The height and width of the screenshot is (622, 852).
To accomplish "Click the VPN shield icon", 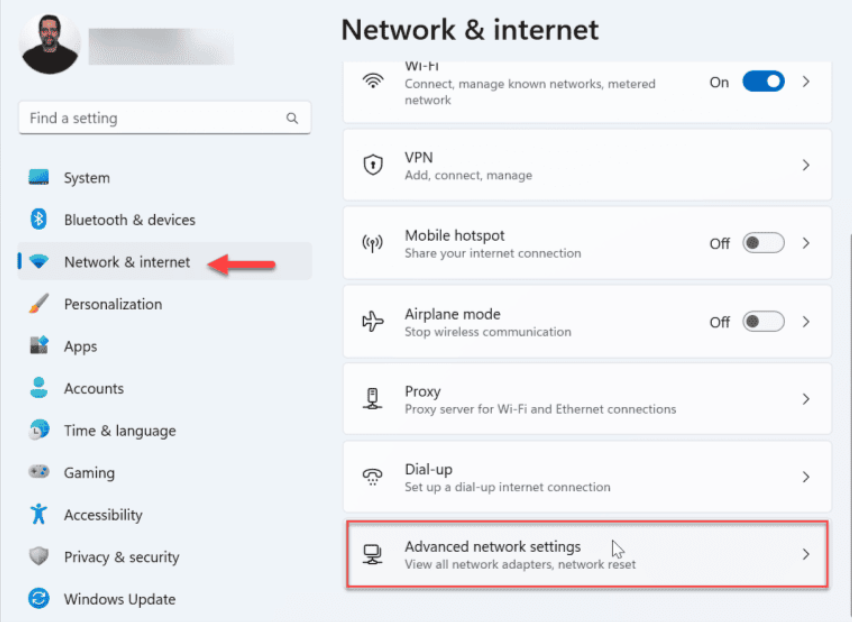I will click(372, 165).
